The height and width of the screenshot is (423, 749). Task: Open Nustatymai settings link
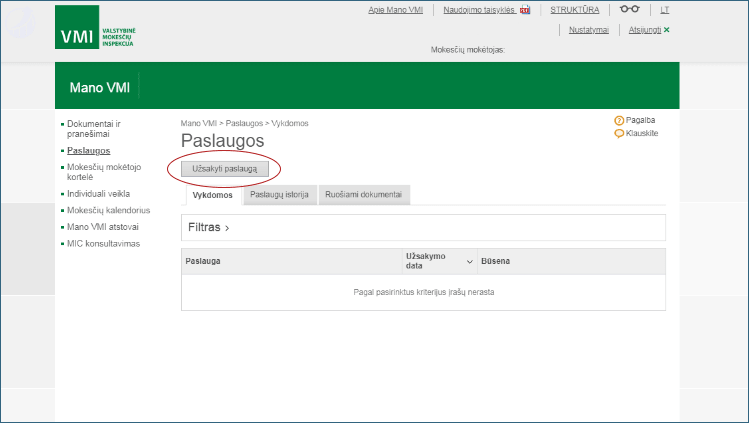coord(588,30)
